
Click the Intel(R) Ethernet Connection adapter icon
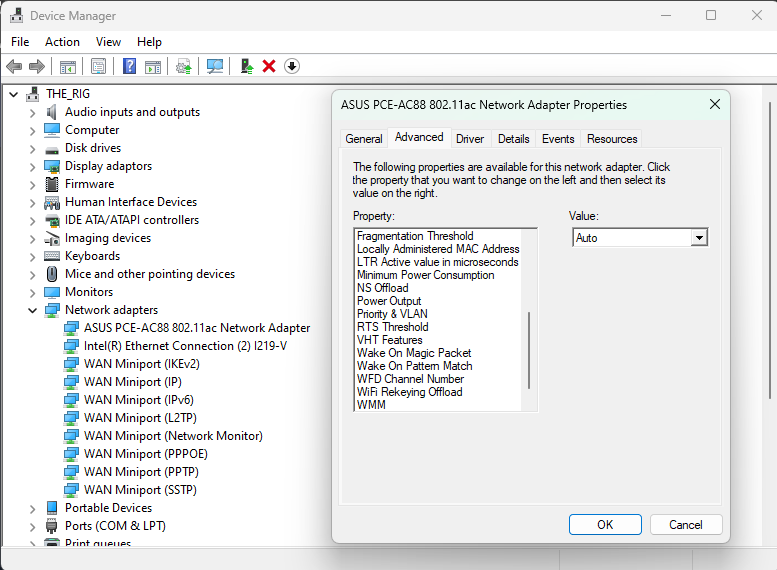click(x=71, y=346)
